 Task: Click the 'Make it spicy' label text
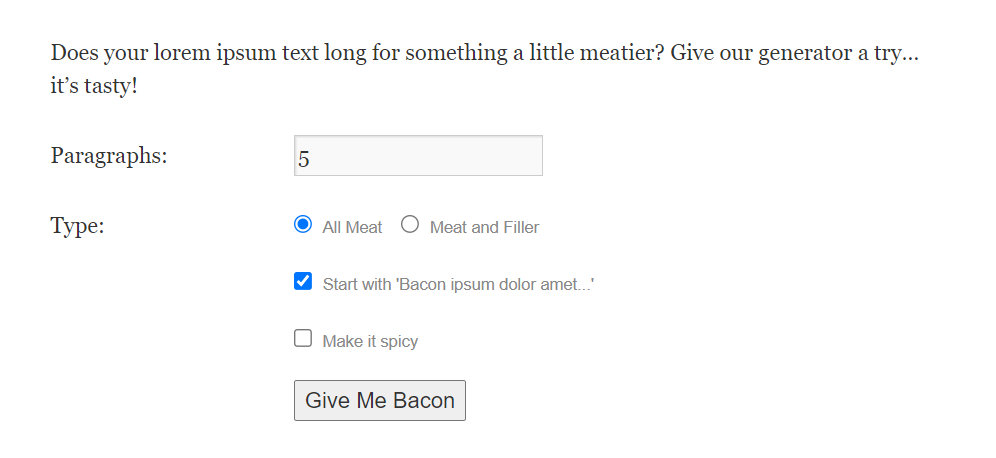(370, 341)
